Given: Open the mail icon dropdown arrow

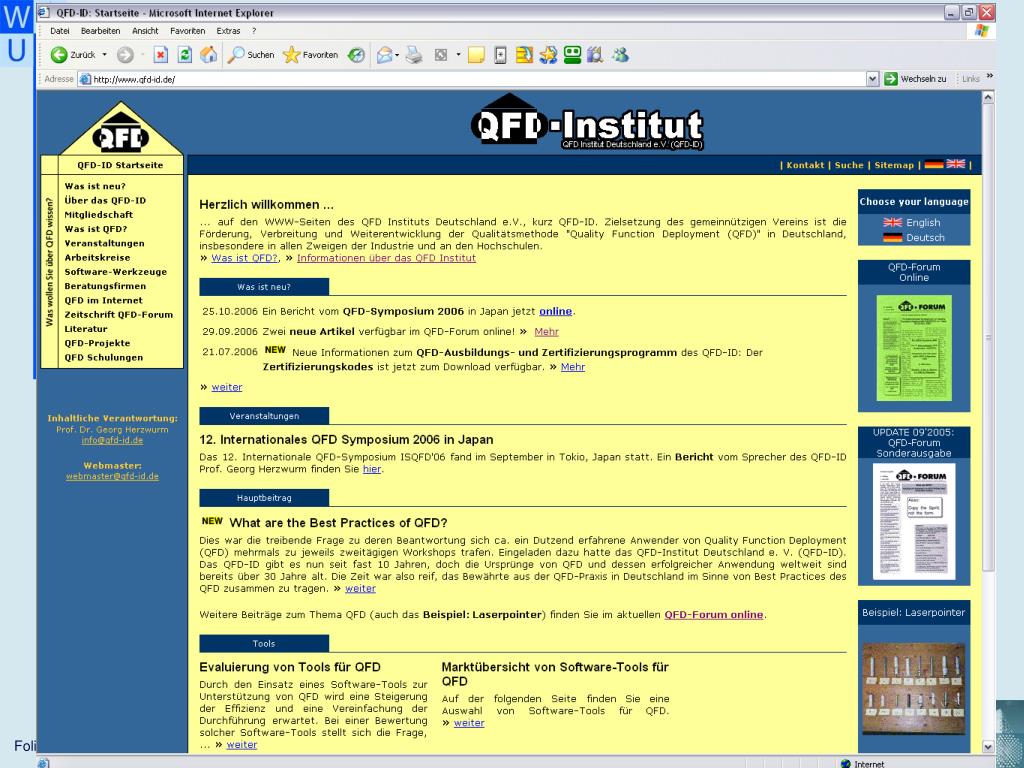Looking at the screenshot, I should click(x=397, y=55).
